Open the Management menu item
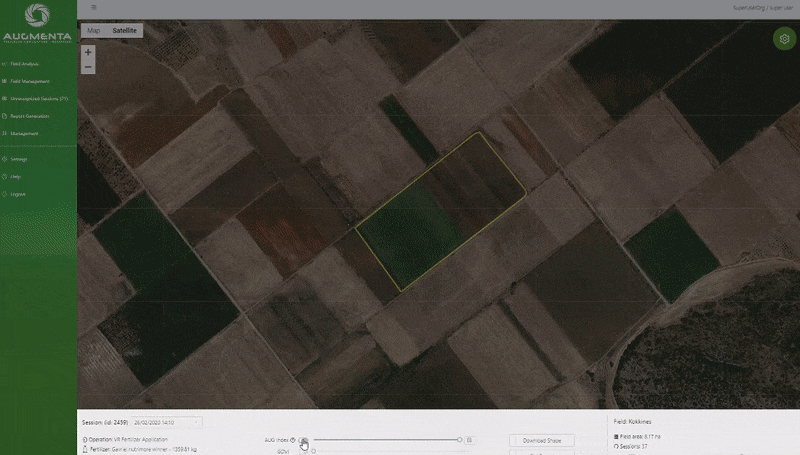Image resolution: width=800 pixels, height=455 pixels. pyautogui.click(x=24, y=133)
